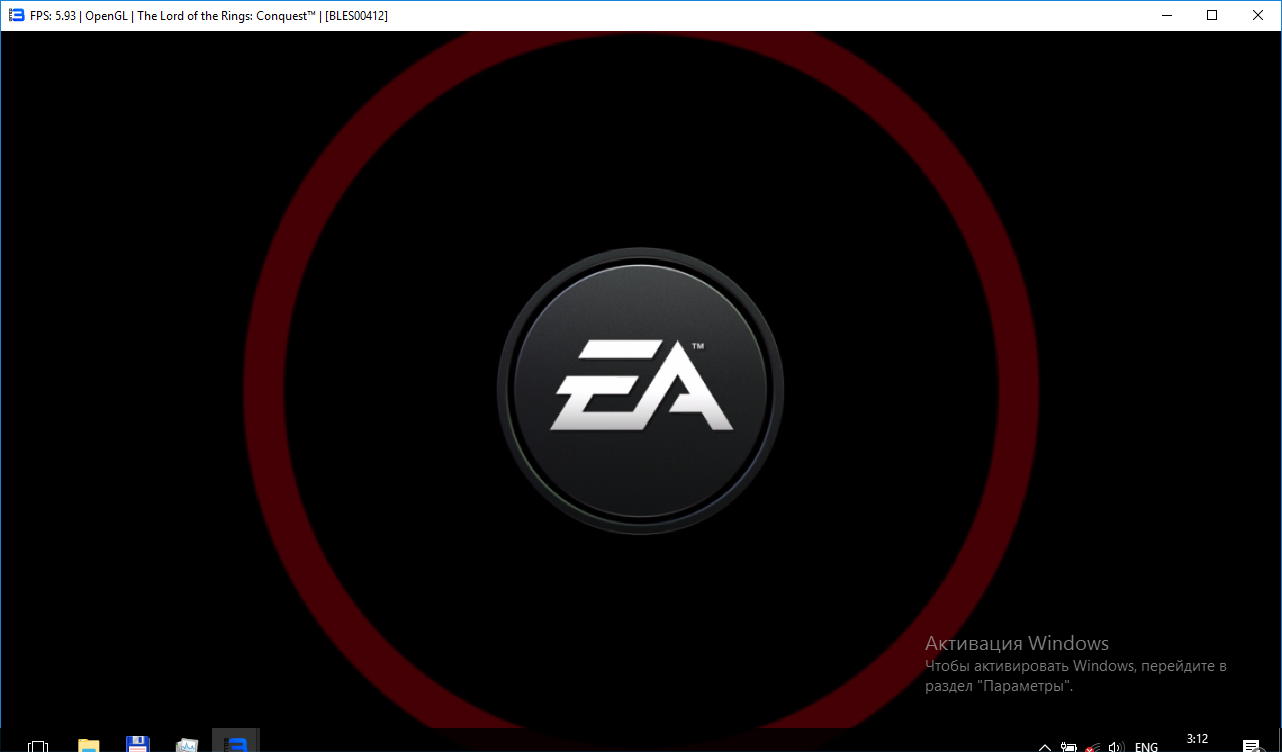Click the 3:12 clock in the taskbar

1197,740
